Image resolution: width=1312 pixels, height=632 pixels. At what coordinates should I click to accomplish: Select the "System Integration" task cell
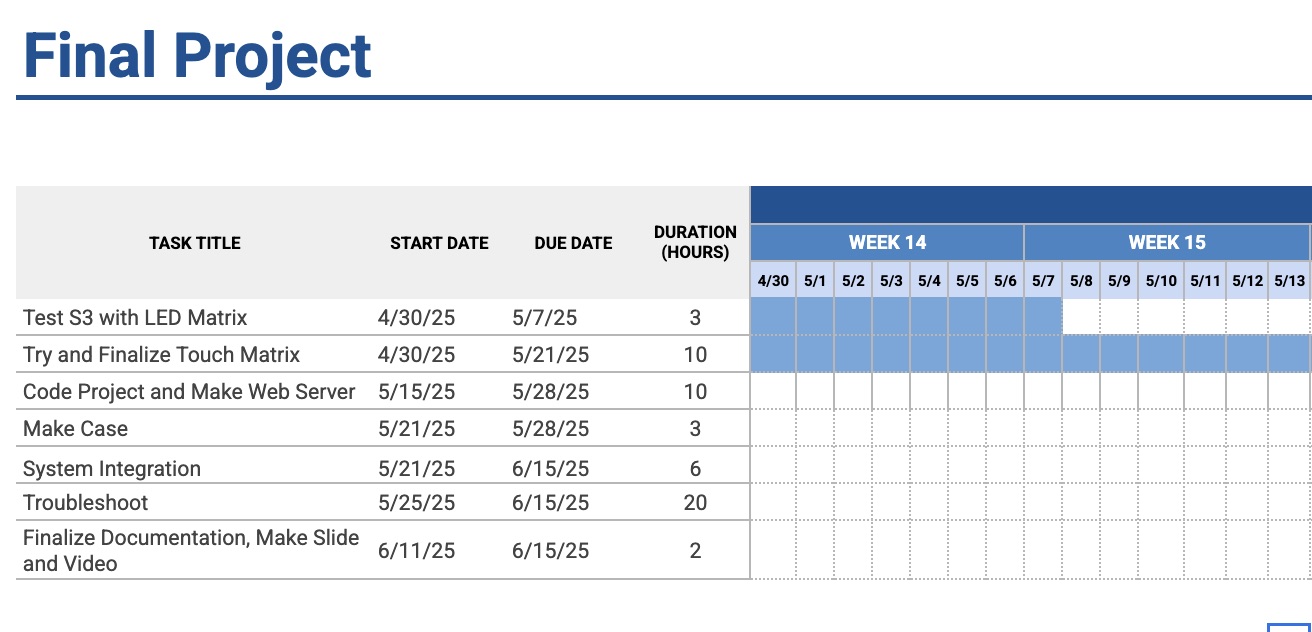click(x=112, y=469)
